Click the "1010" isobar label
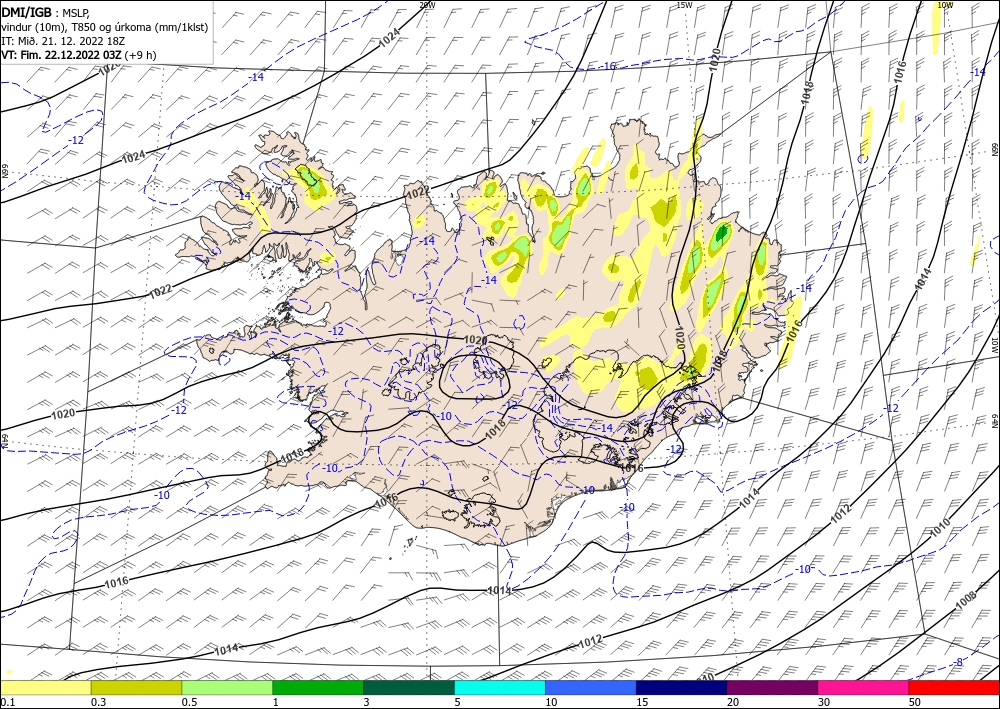1000x709 pixels. [939, 528]
